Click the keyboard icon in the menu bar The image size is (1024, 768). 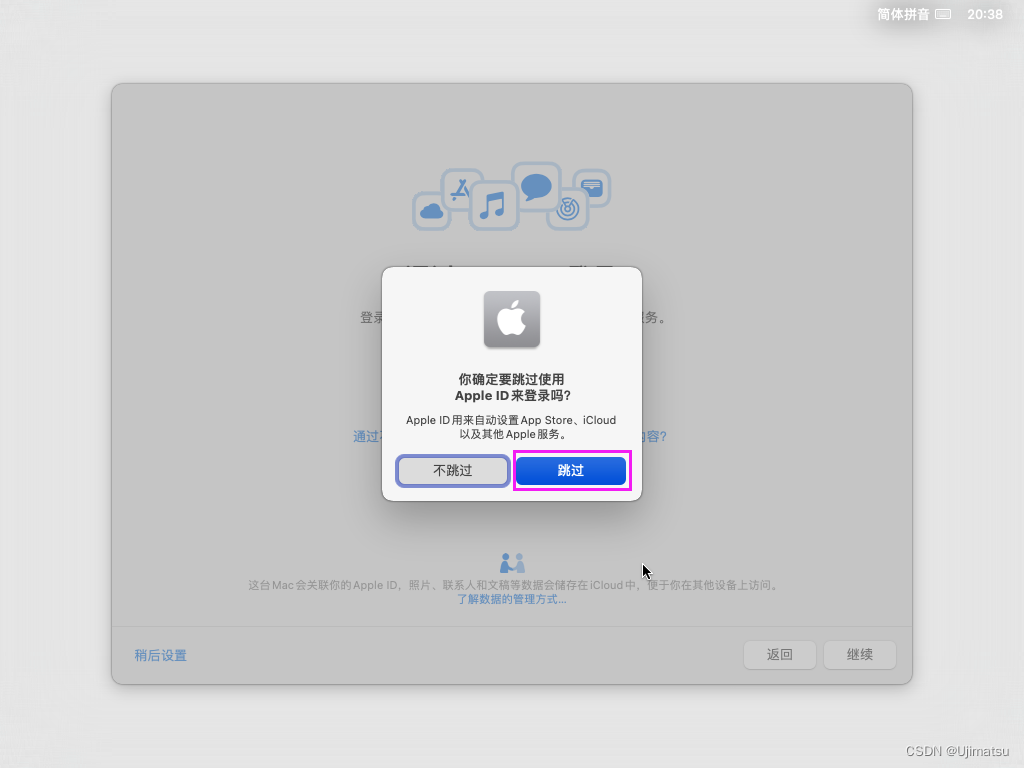click(943, 14)
